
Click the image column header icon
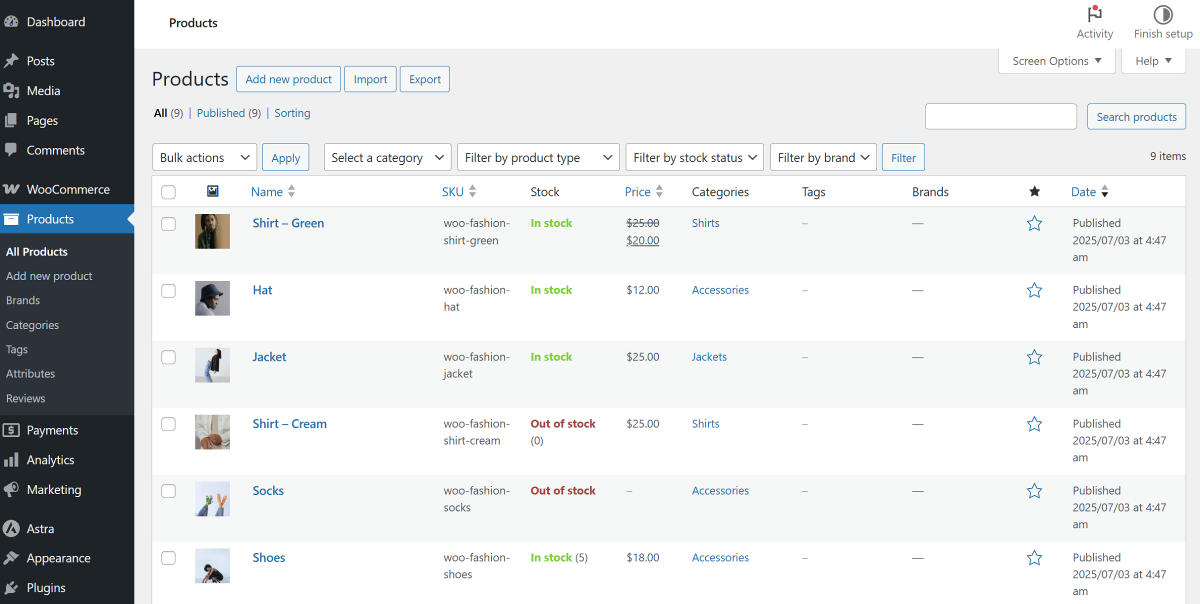[212, 192]
